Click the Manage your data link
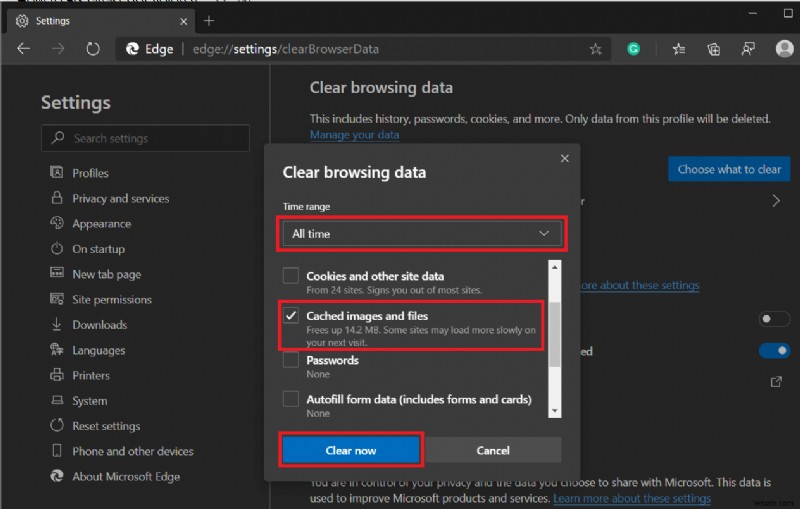The image size is (800, 509). (x=354, y=135)
